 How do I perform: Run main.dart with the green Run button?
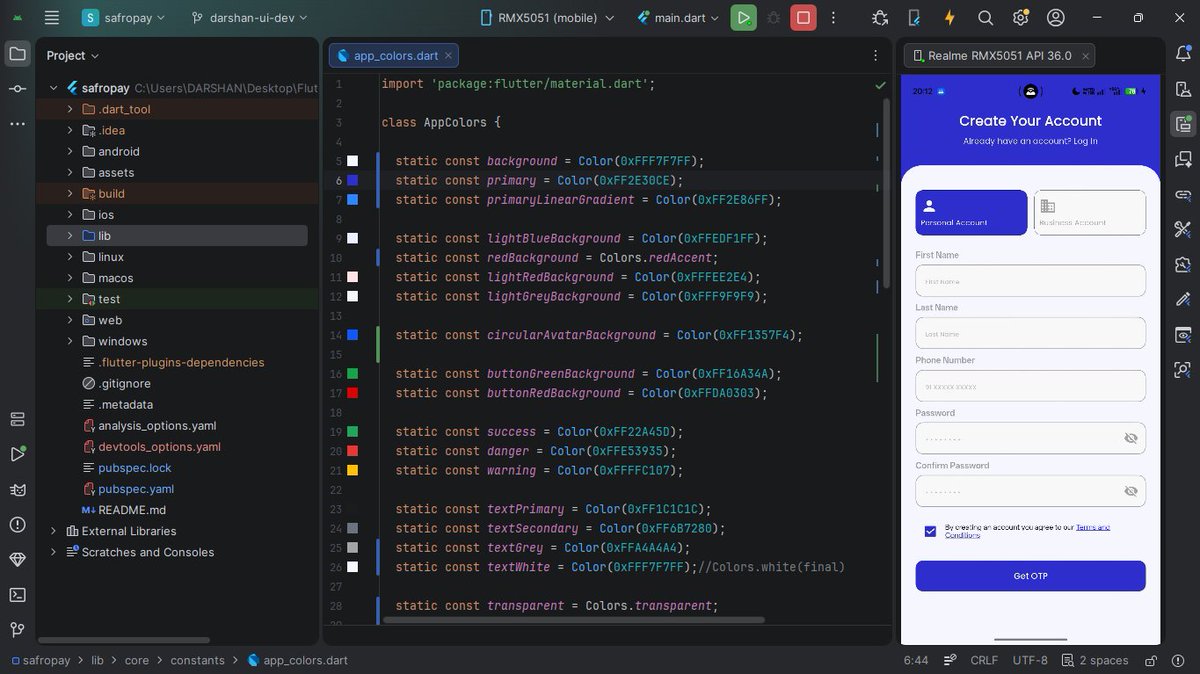(x=743, y=17)
